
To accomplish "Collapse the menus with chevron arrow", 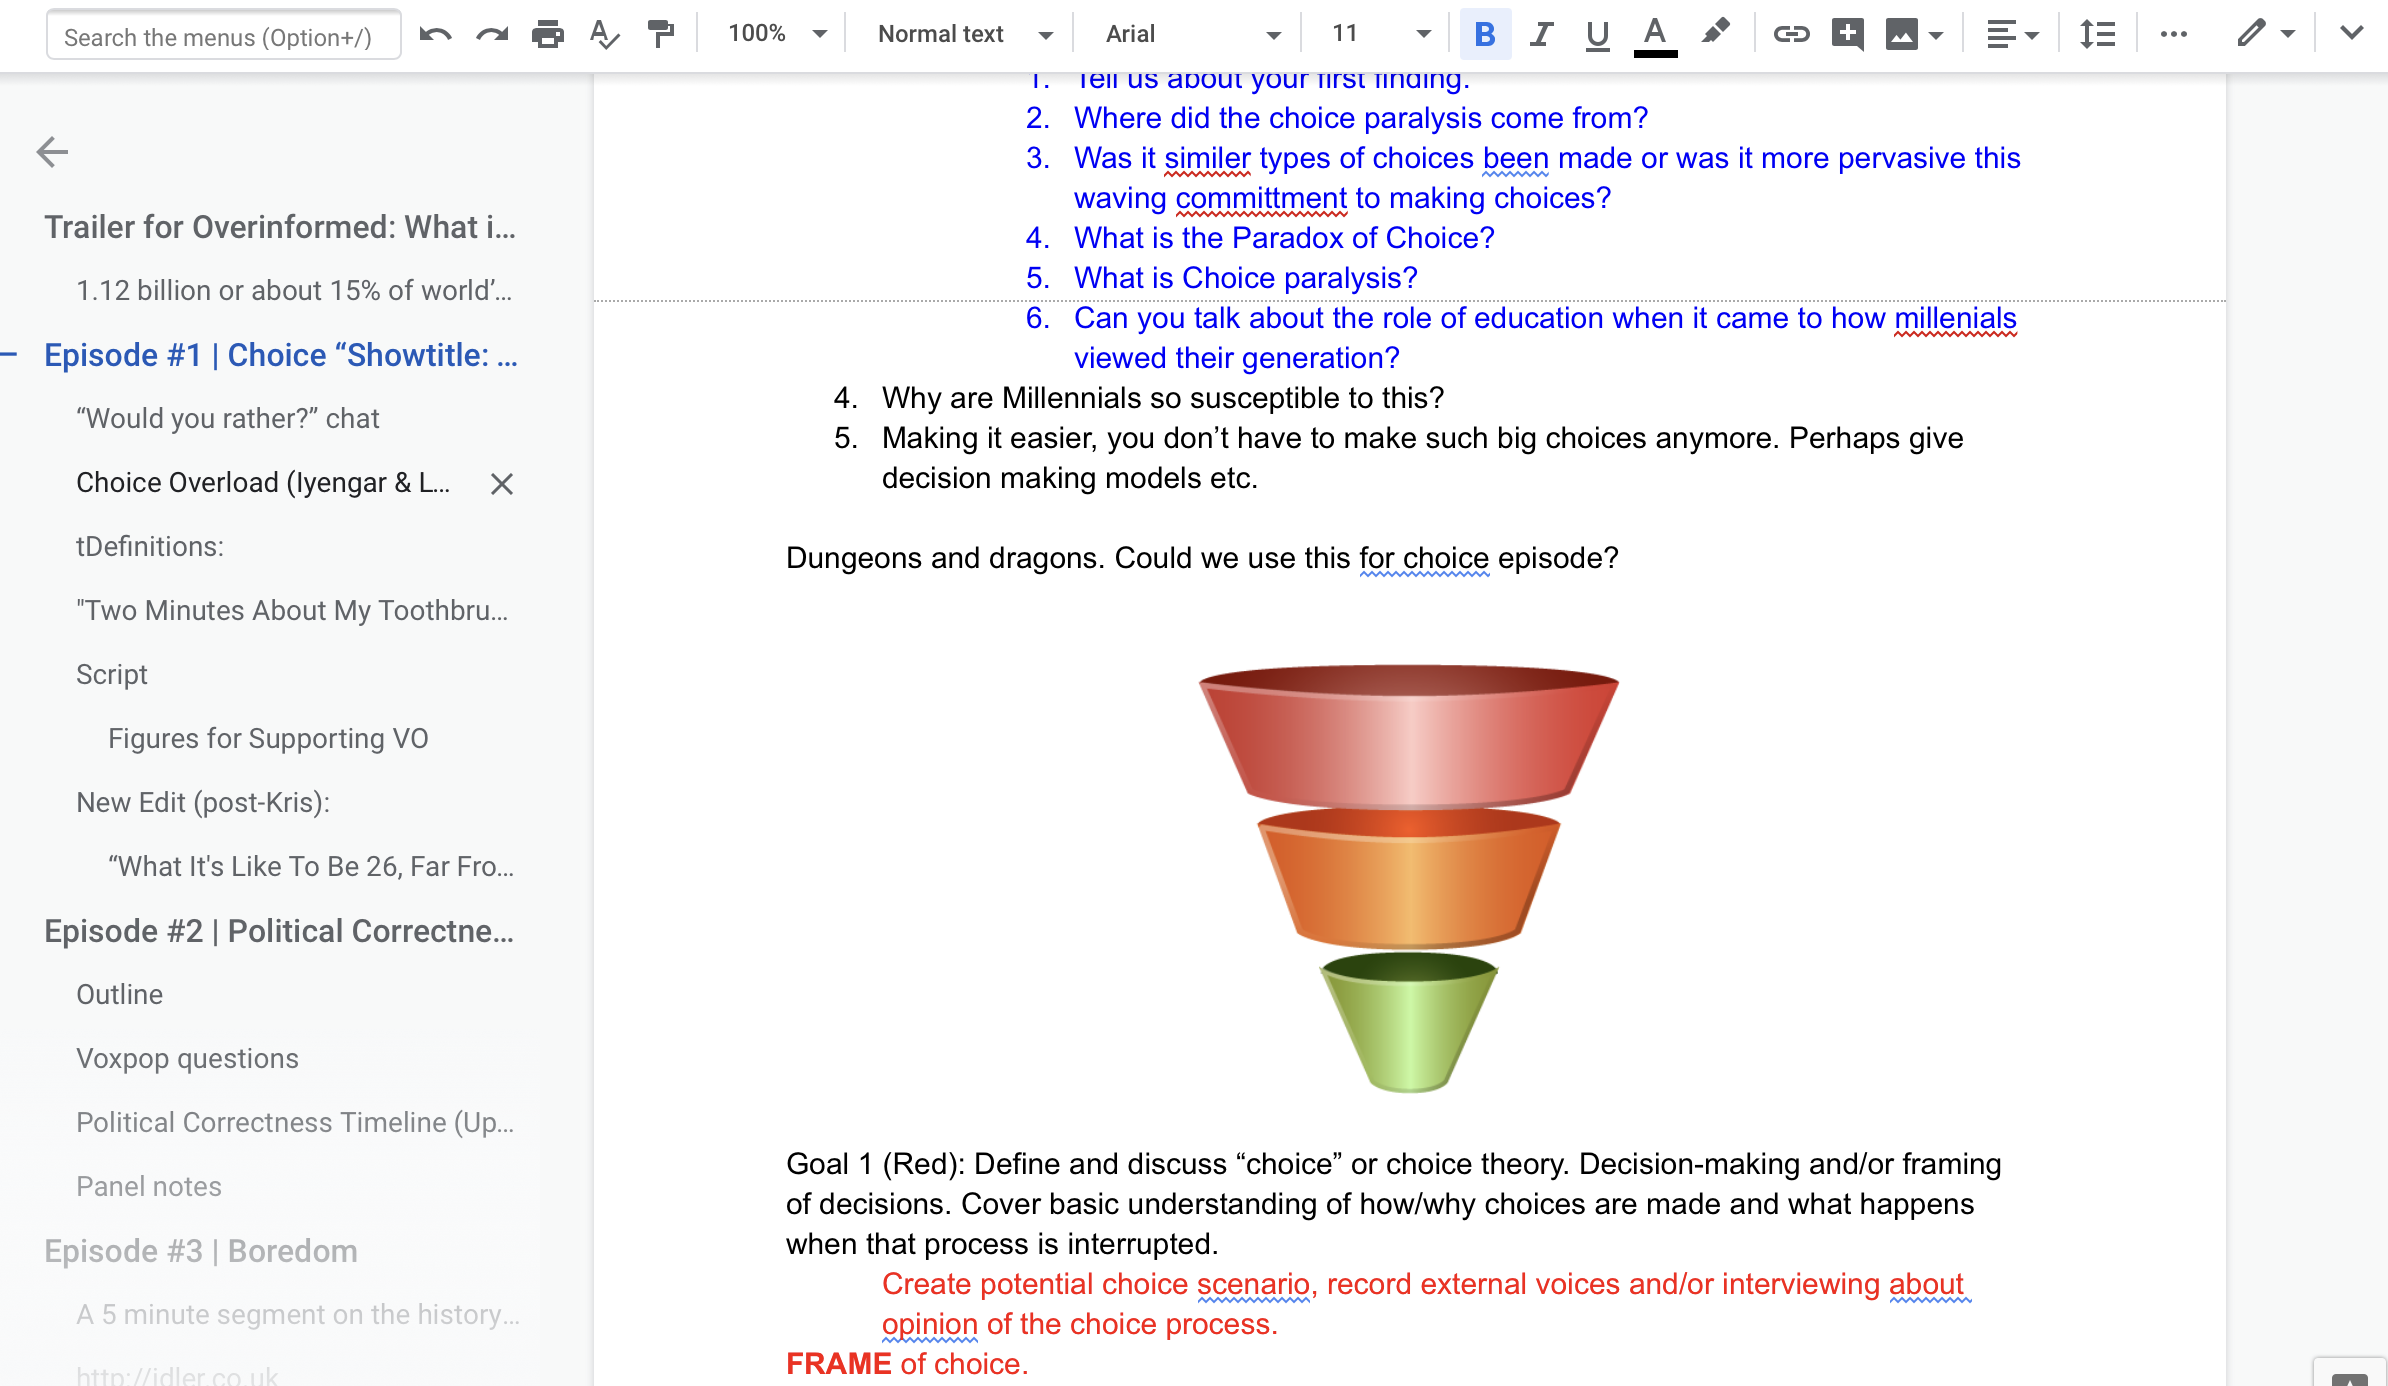I will (x=2351, y=34).
